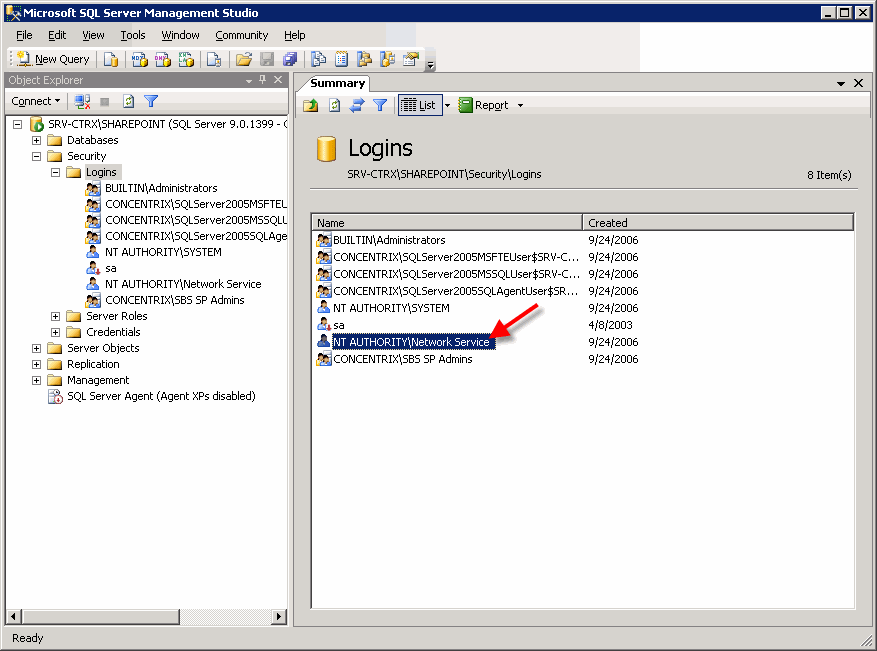Click the Up folder icon in Summary
Viewport: 877px width, 651px height.
click(310, 105)
